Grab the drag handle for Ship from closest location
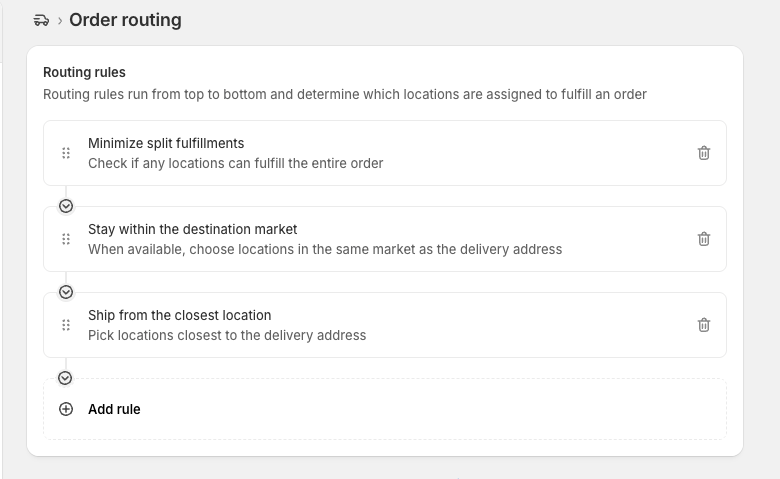Image resolution: width=780 pixels, height=479 pixels. coord(66,325)
